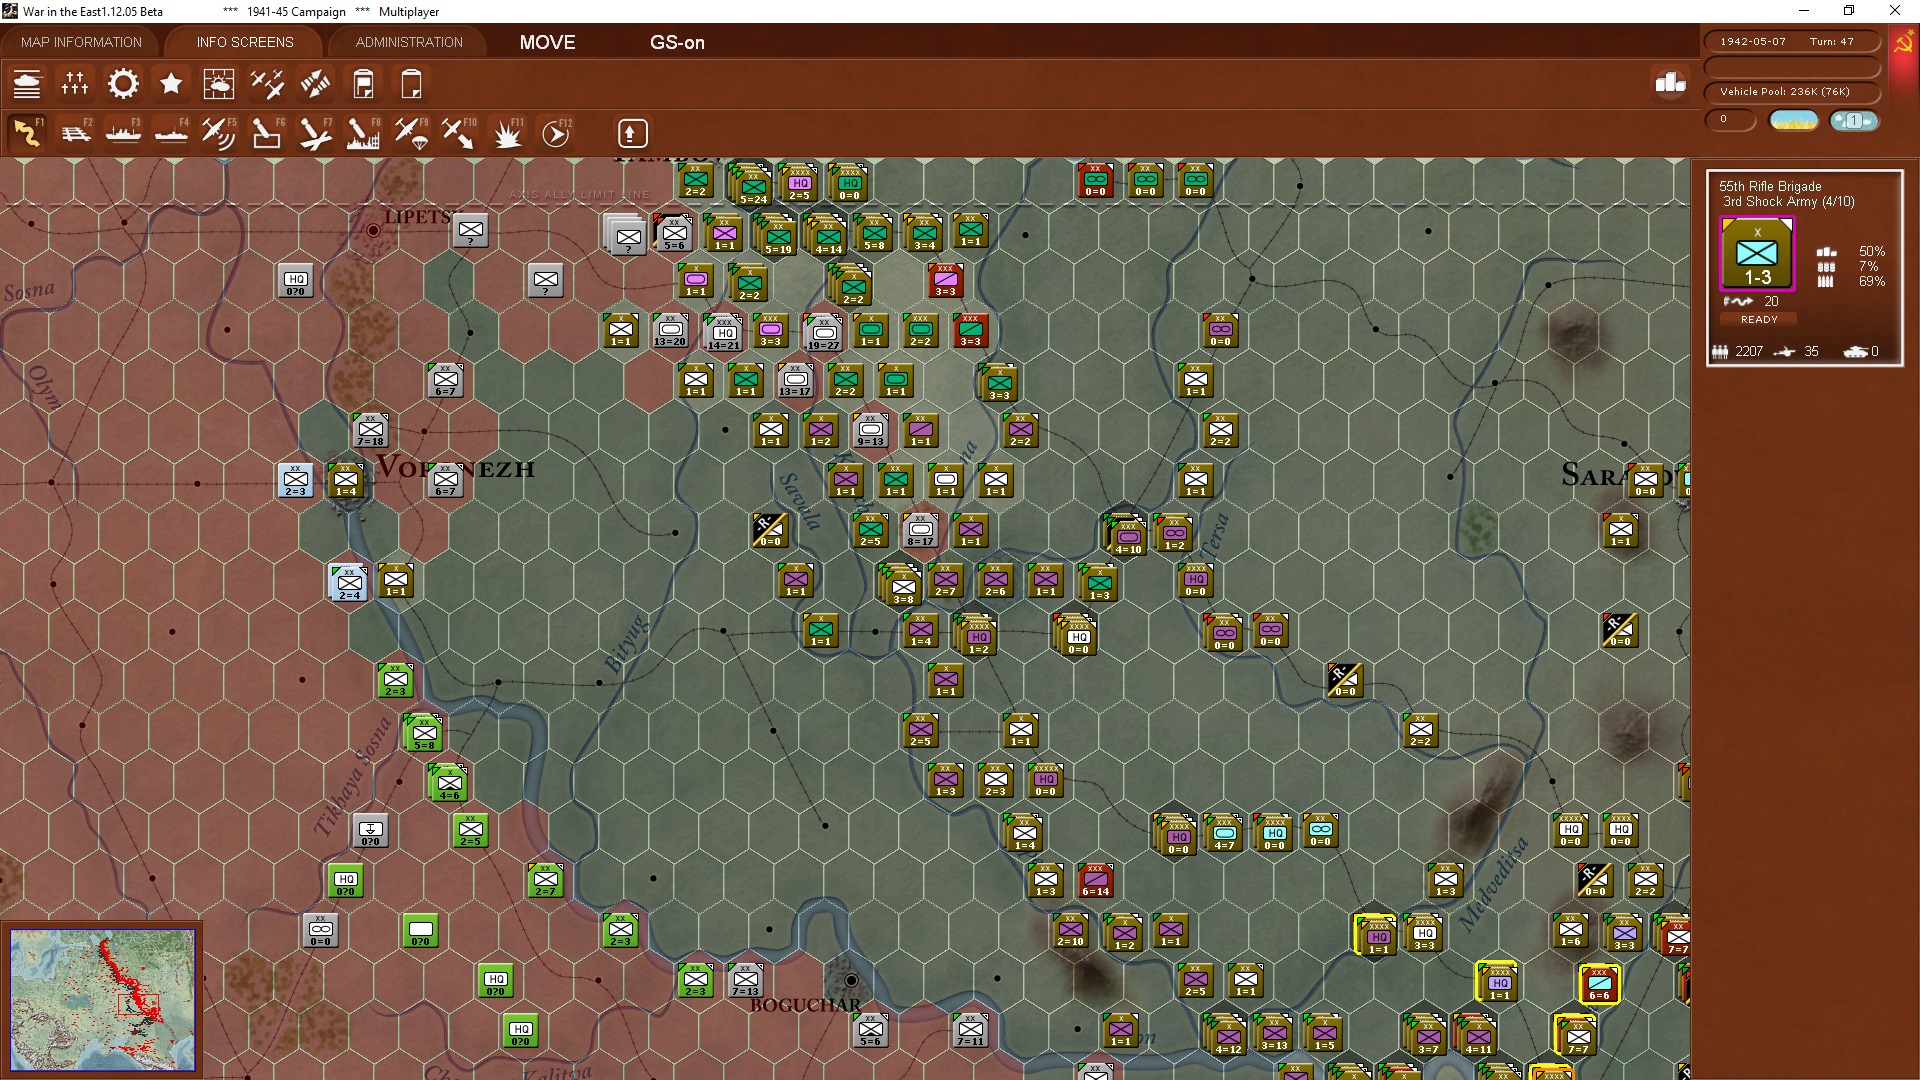Select the grey 8=17 armored unit

[x=920, y=530]
